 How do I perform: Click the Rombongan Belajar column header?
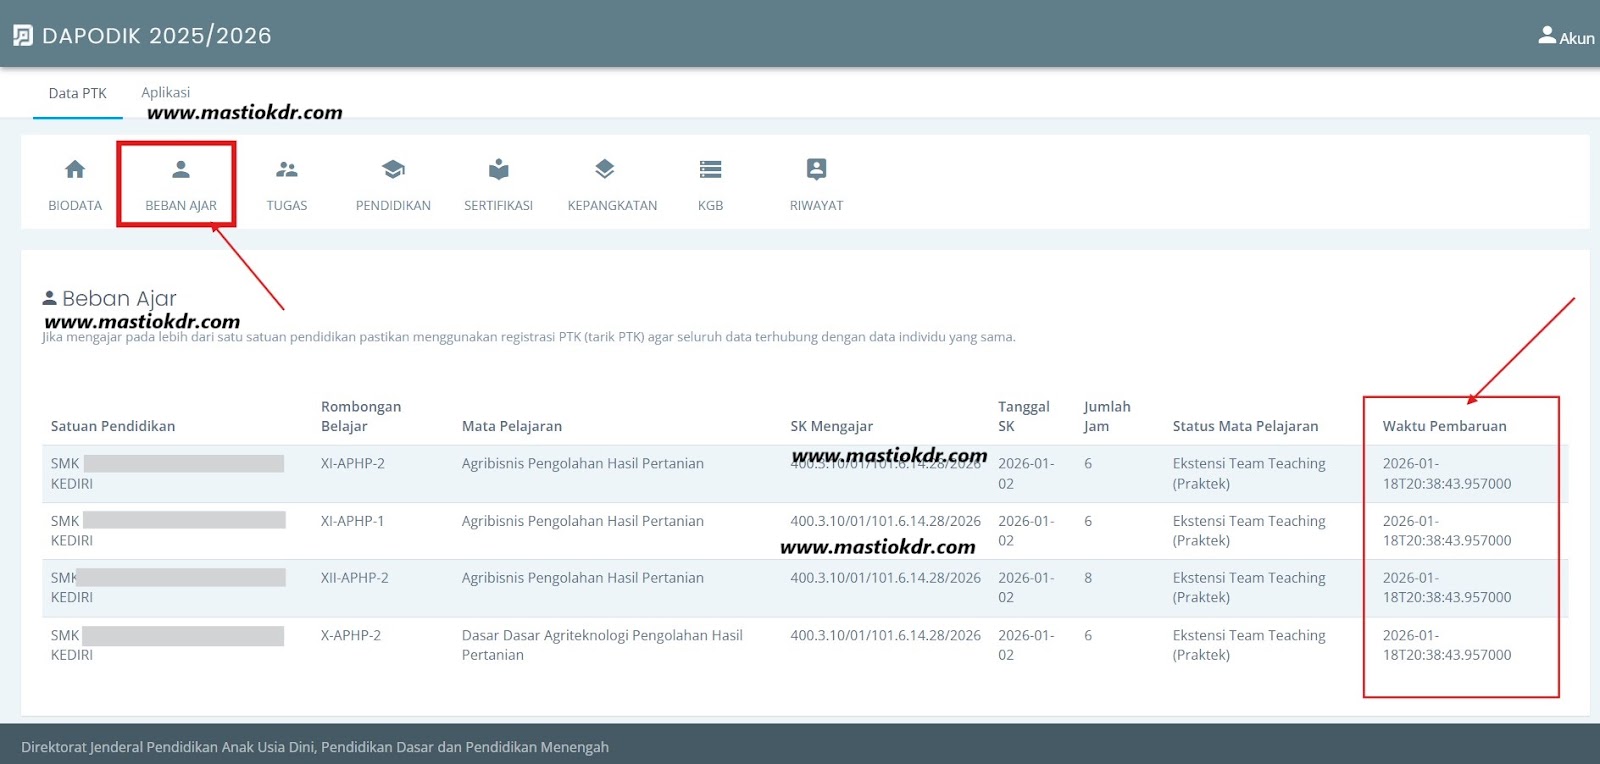361,416
